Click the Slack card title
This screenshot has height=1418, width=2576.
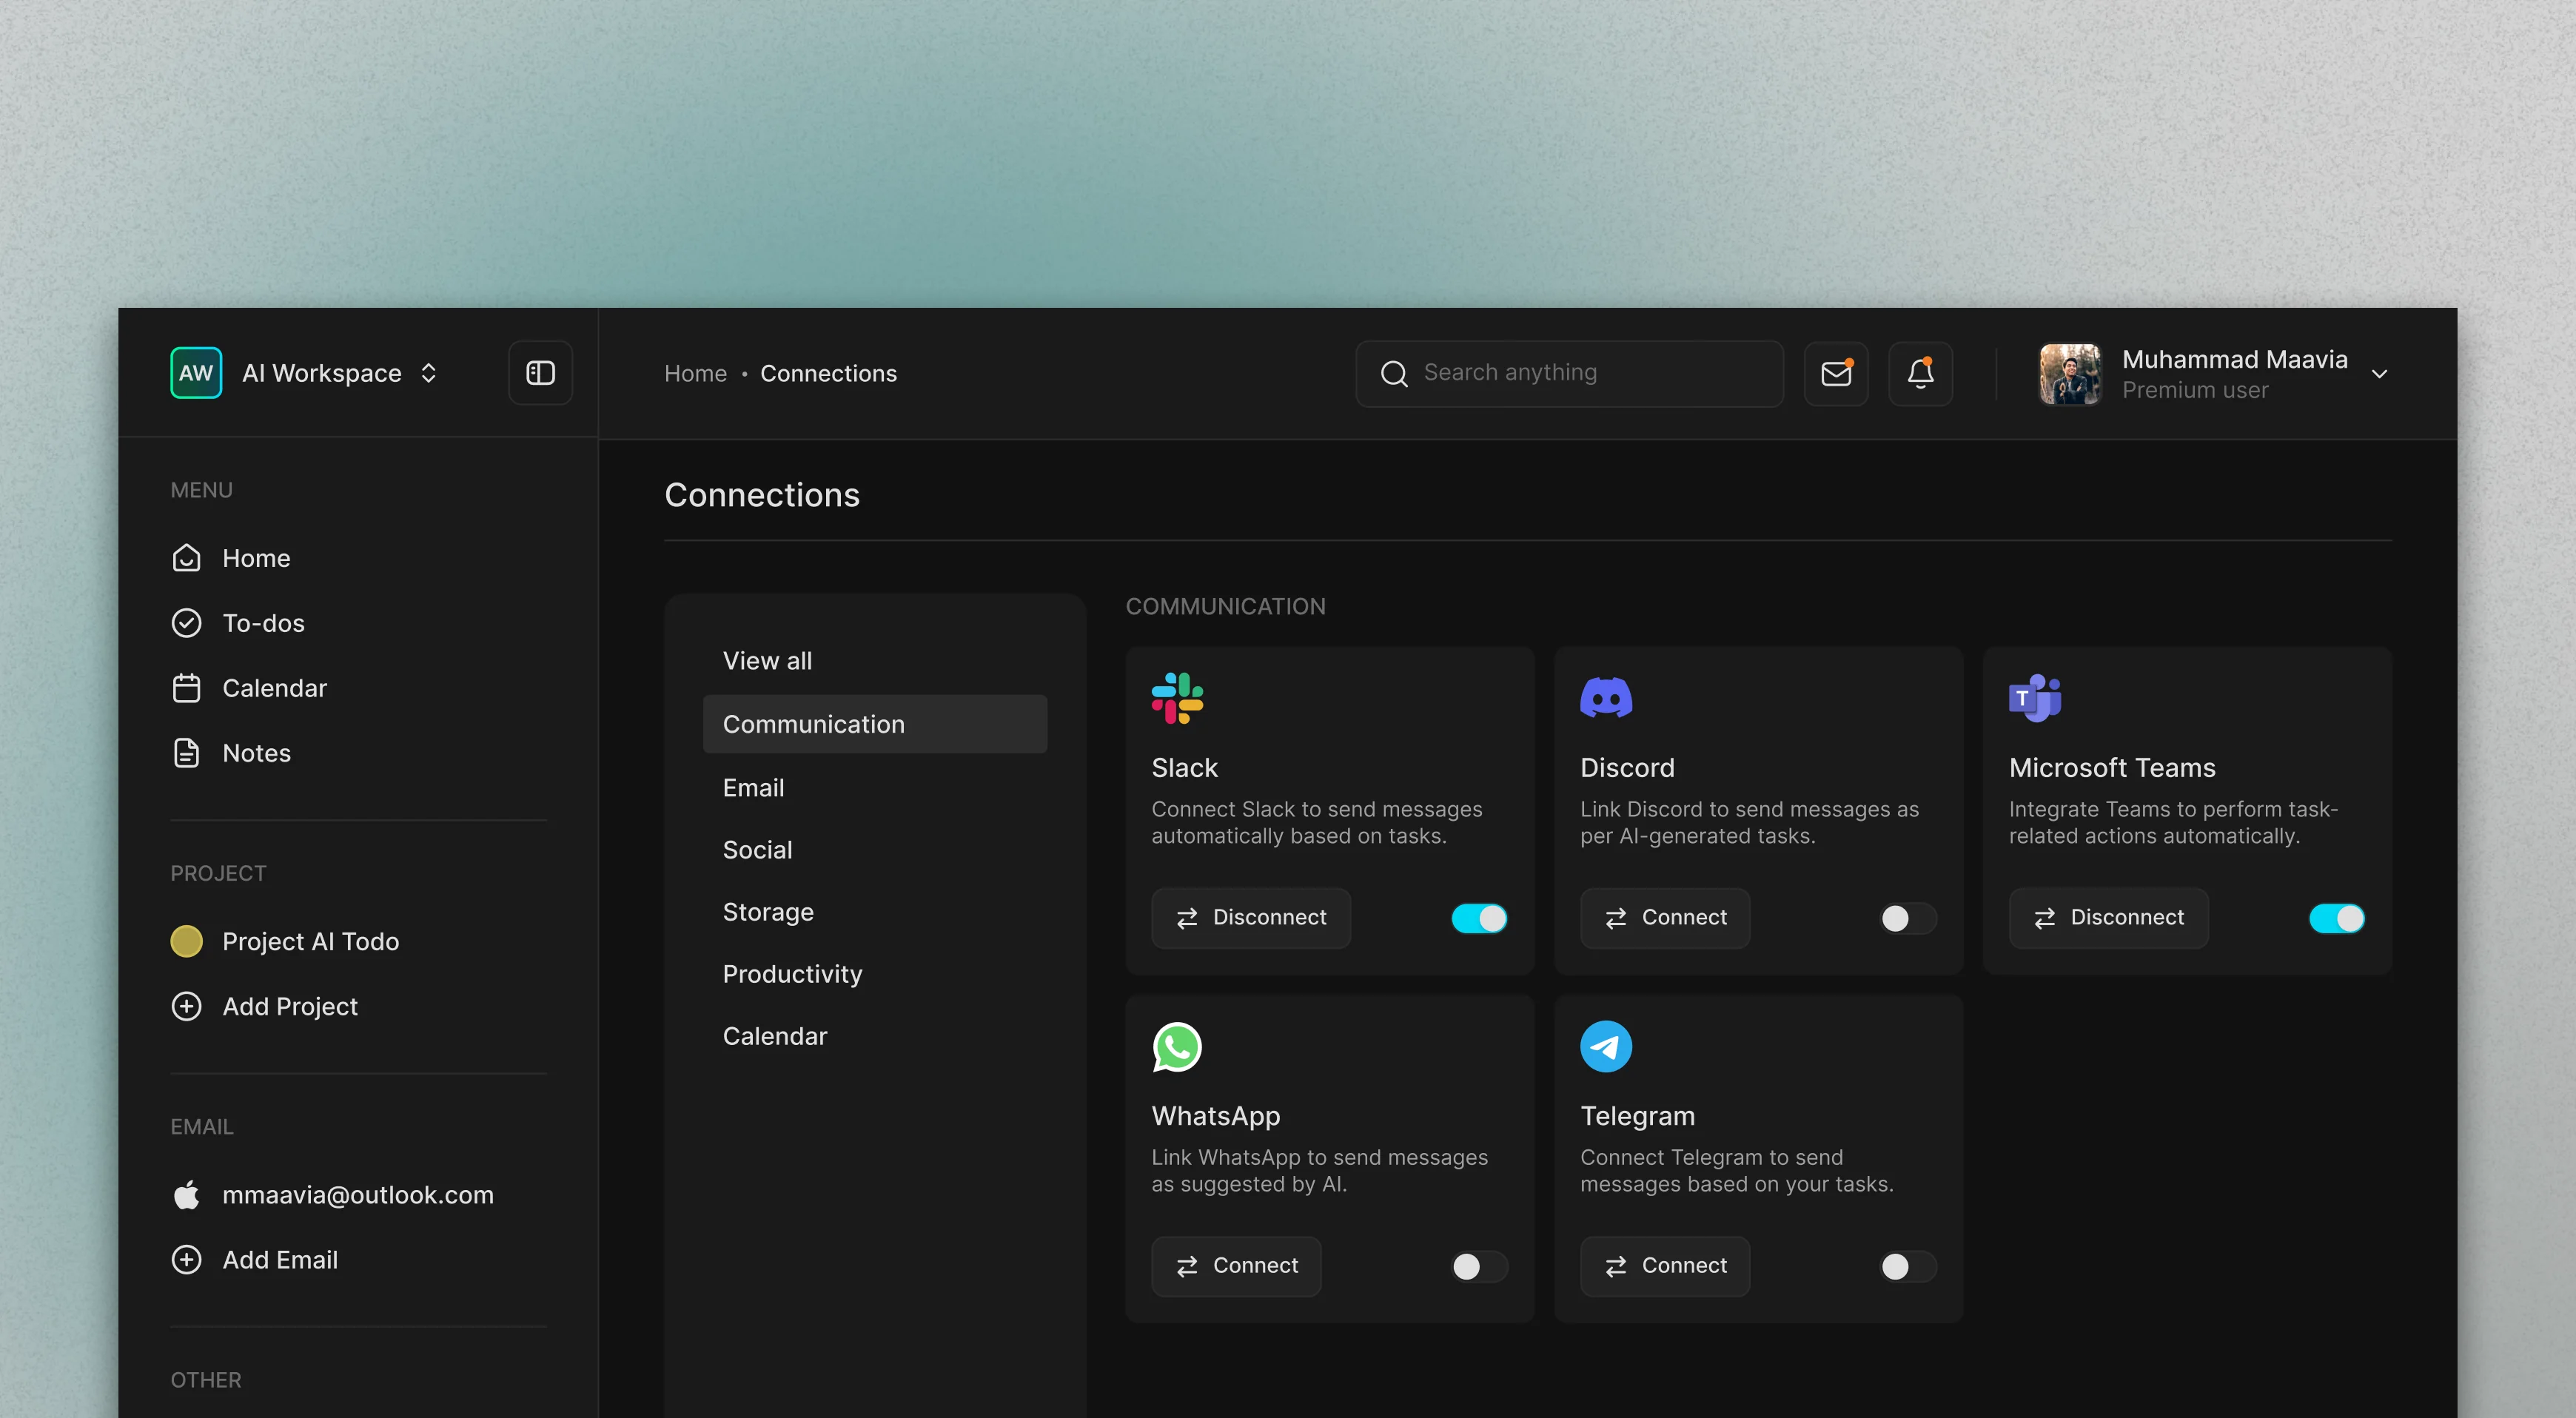click(x=1184, y=768)
